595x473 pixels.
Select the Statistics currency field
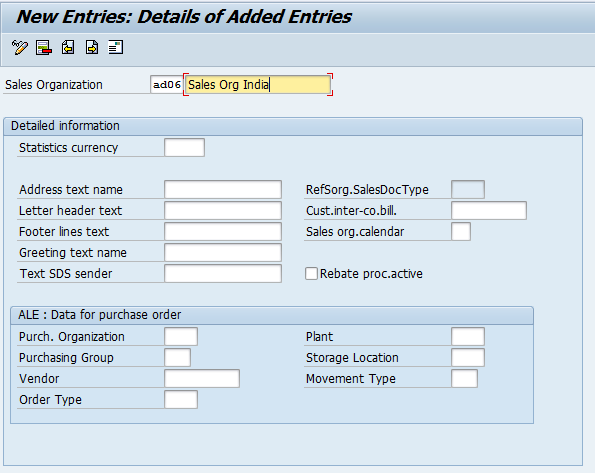click(184, 147)
